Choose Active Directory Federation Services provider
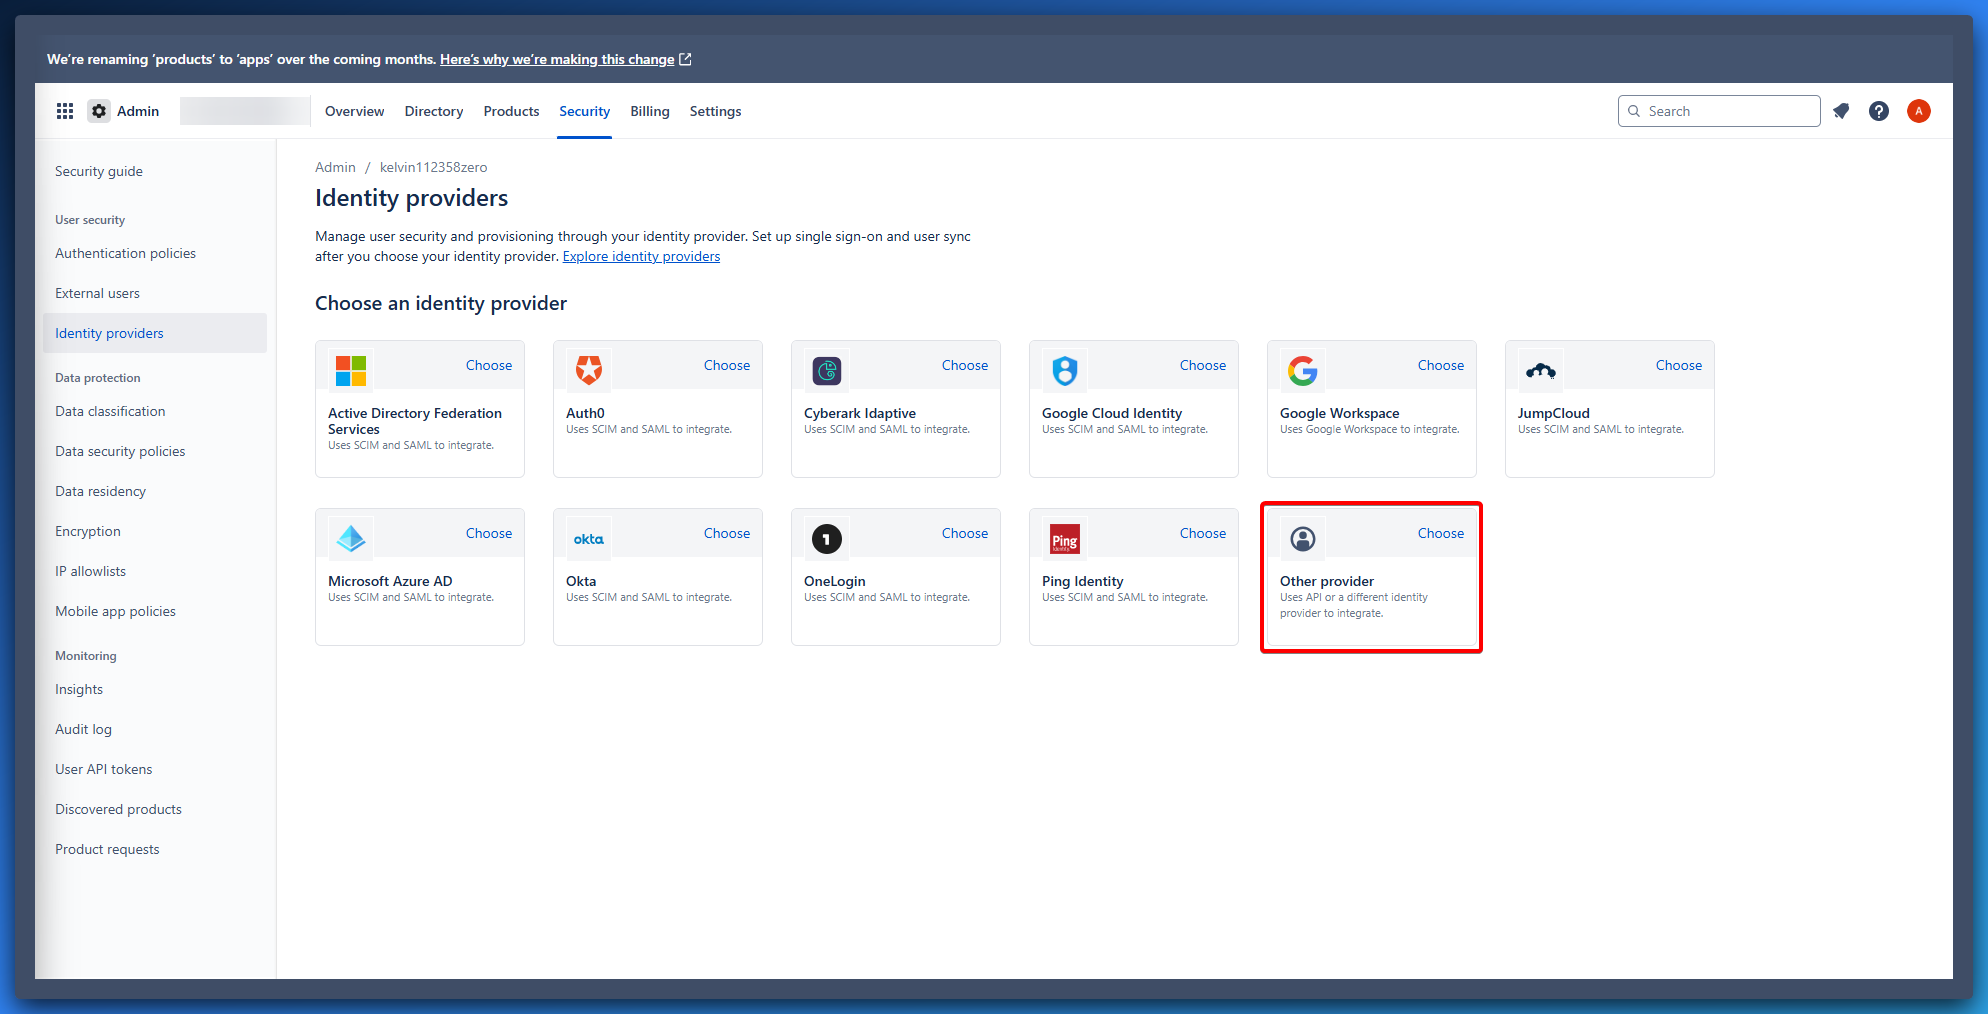This screenshot has height=1014, width=1988. [489, 365]
